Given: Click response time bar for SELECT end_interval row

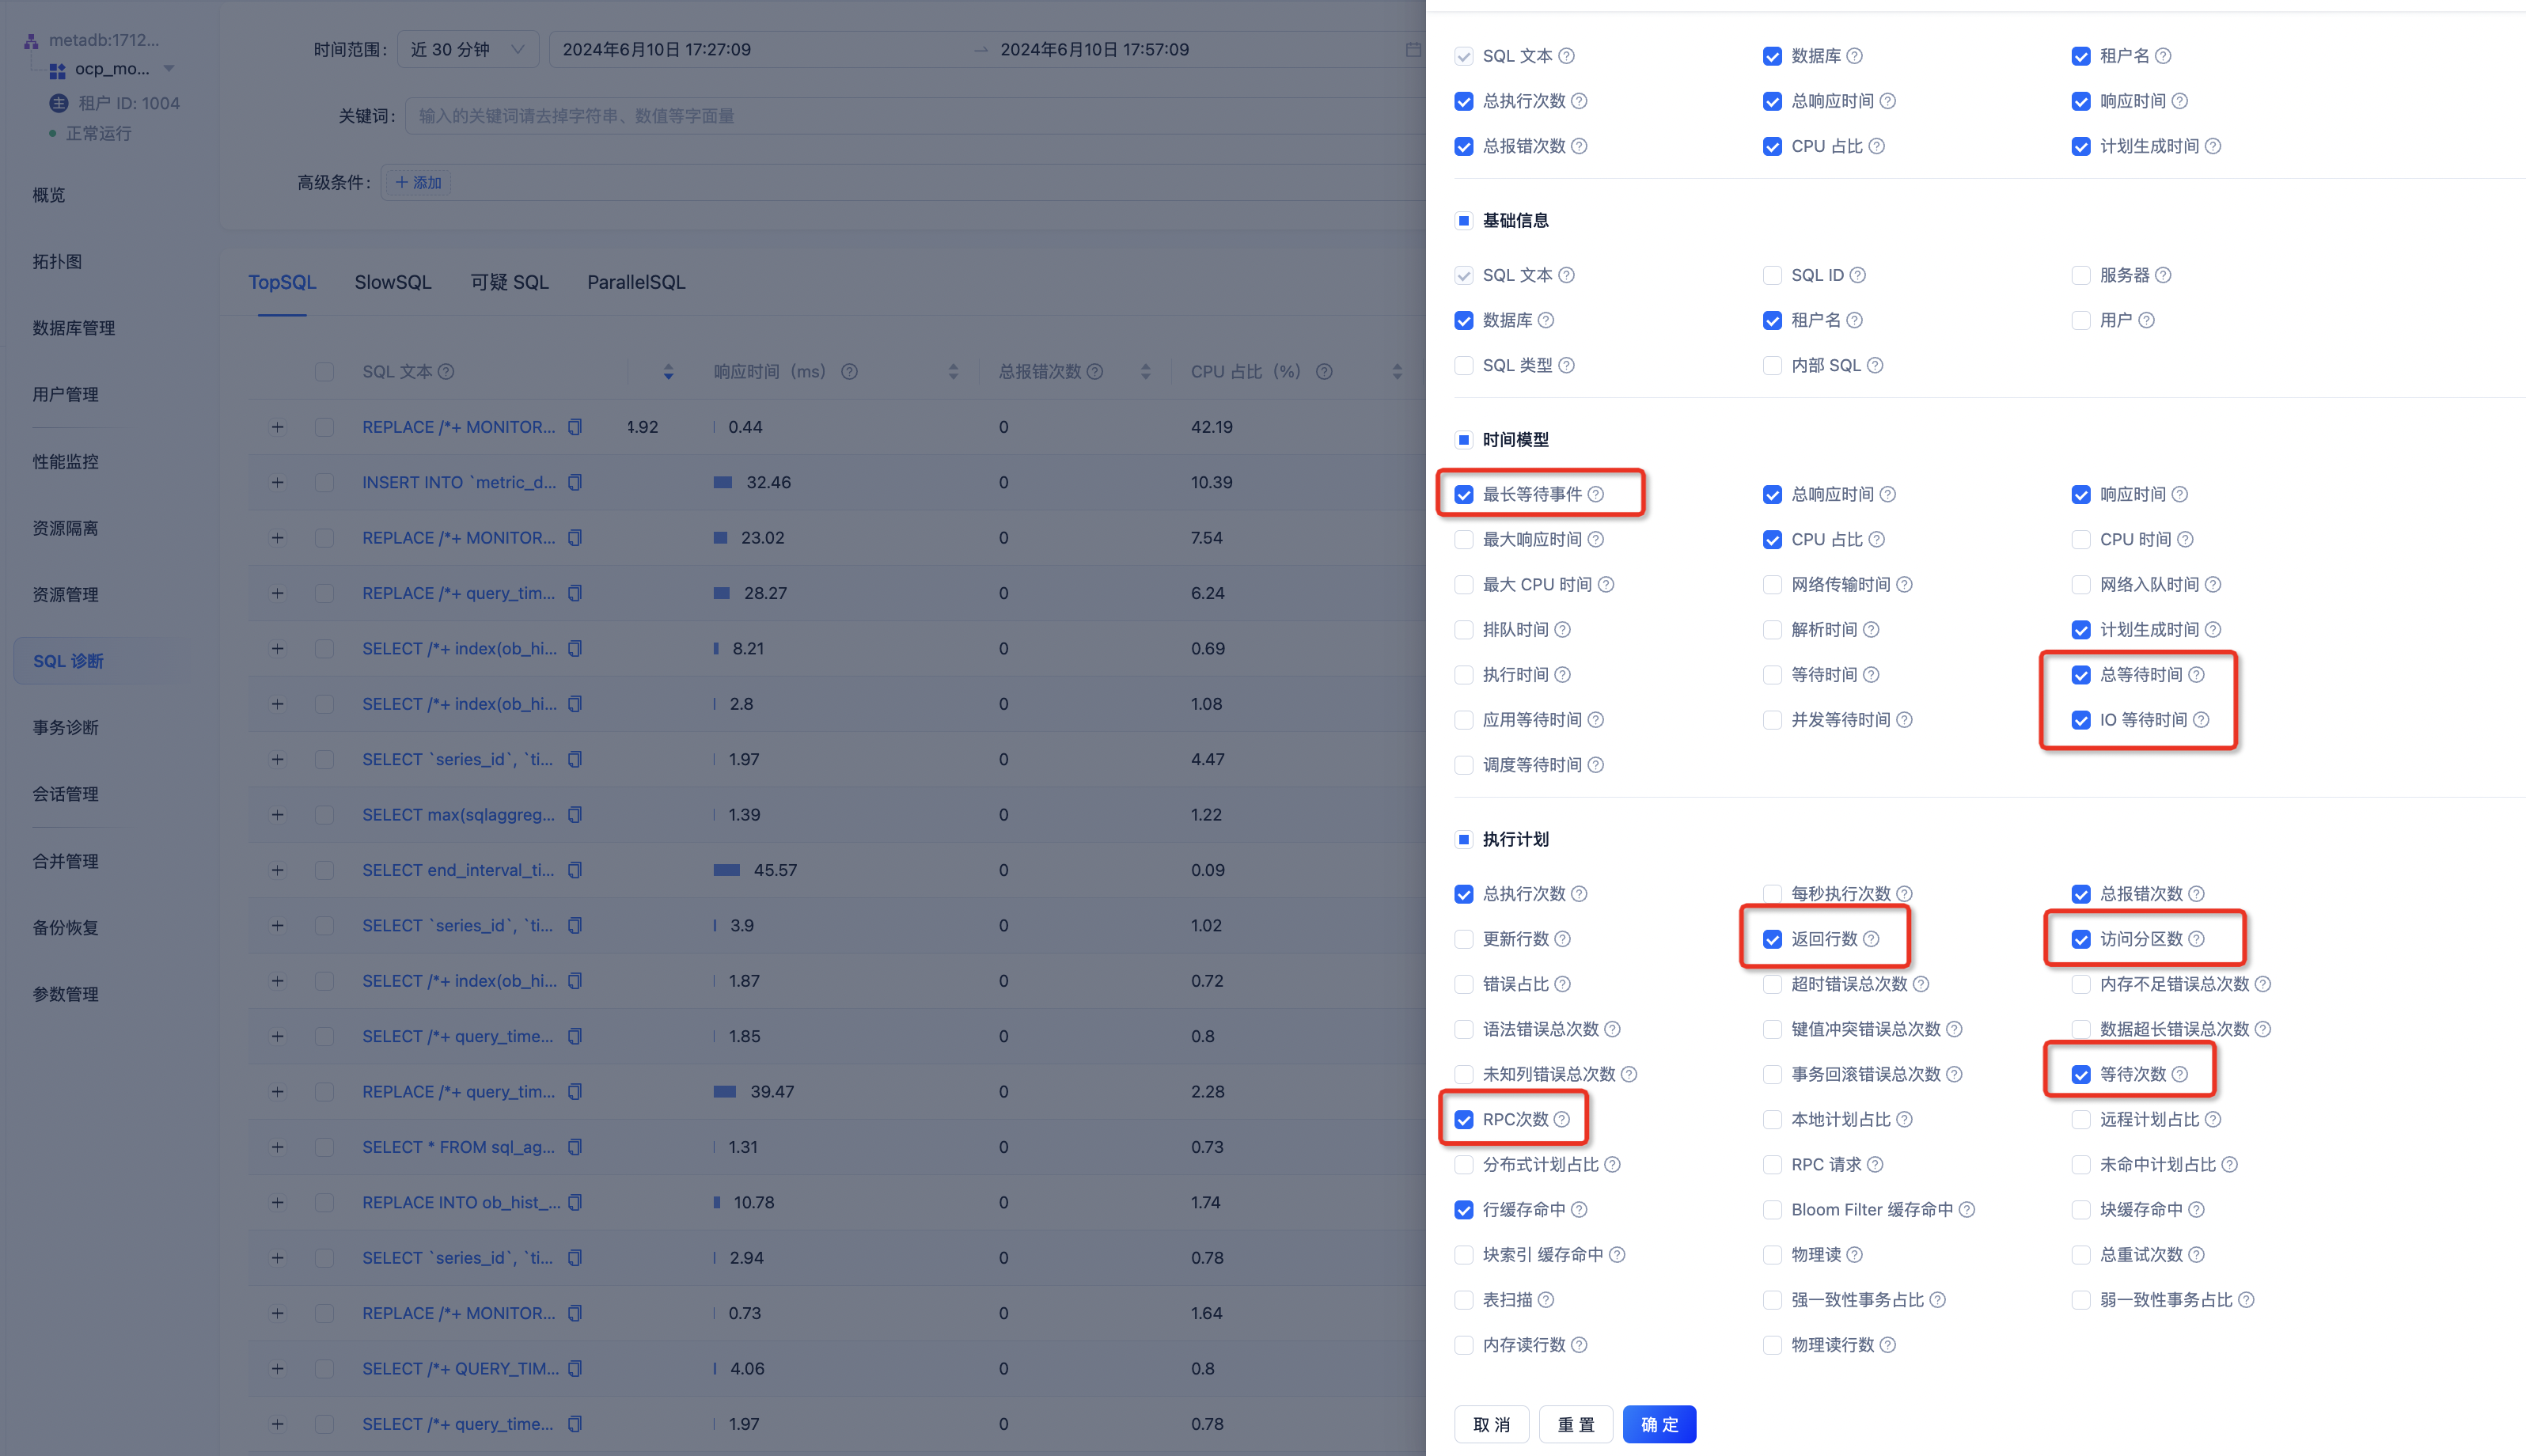Looking at the screenshot, I should coord(727,870).
